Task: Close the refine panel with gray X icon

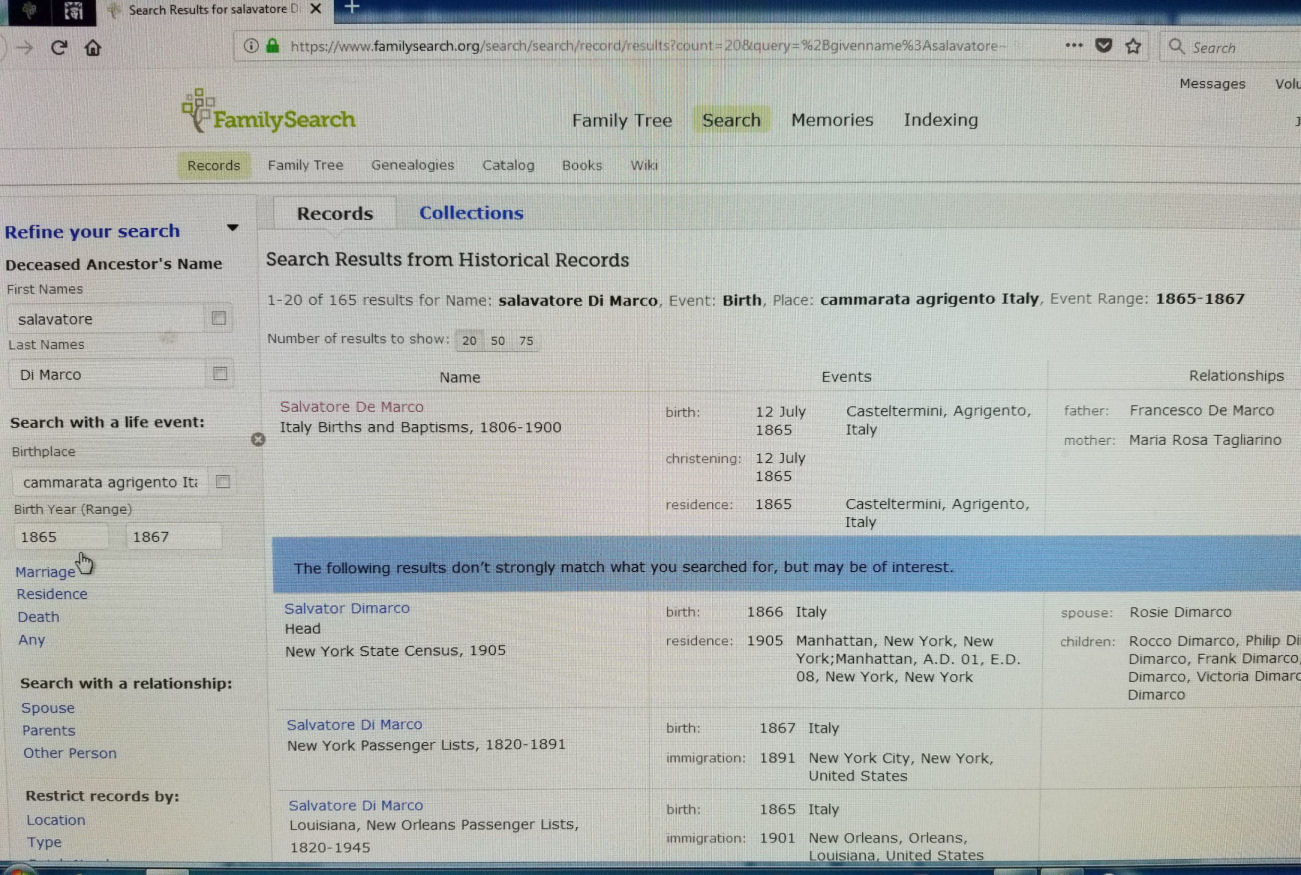Action: coord(258,439)
